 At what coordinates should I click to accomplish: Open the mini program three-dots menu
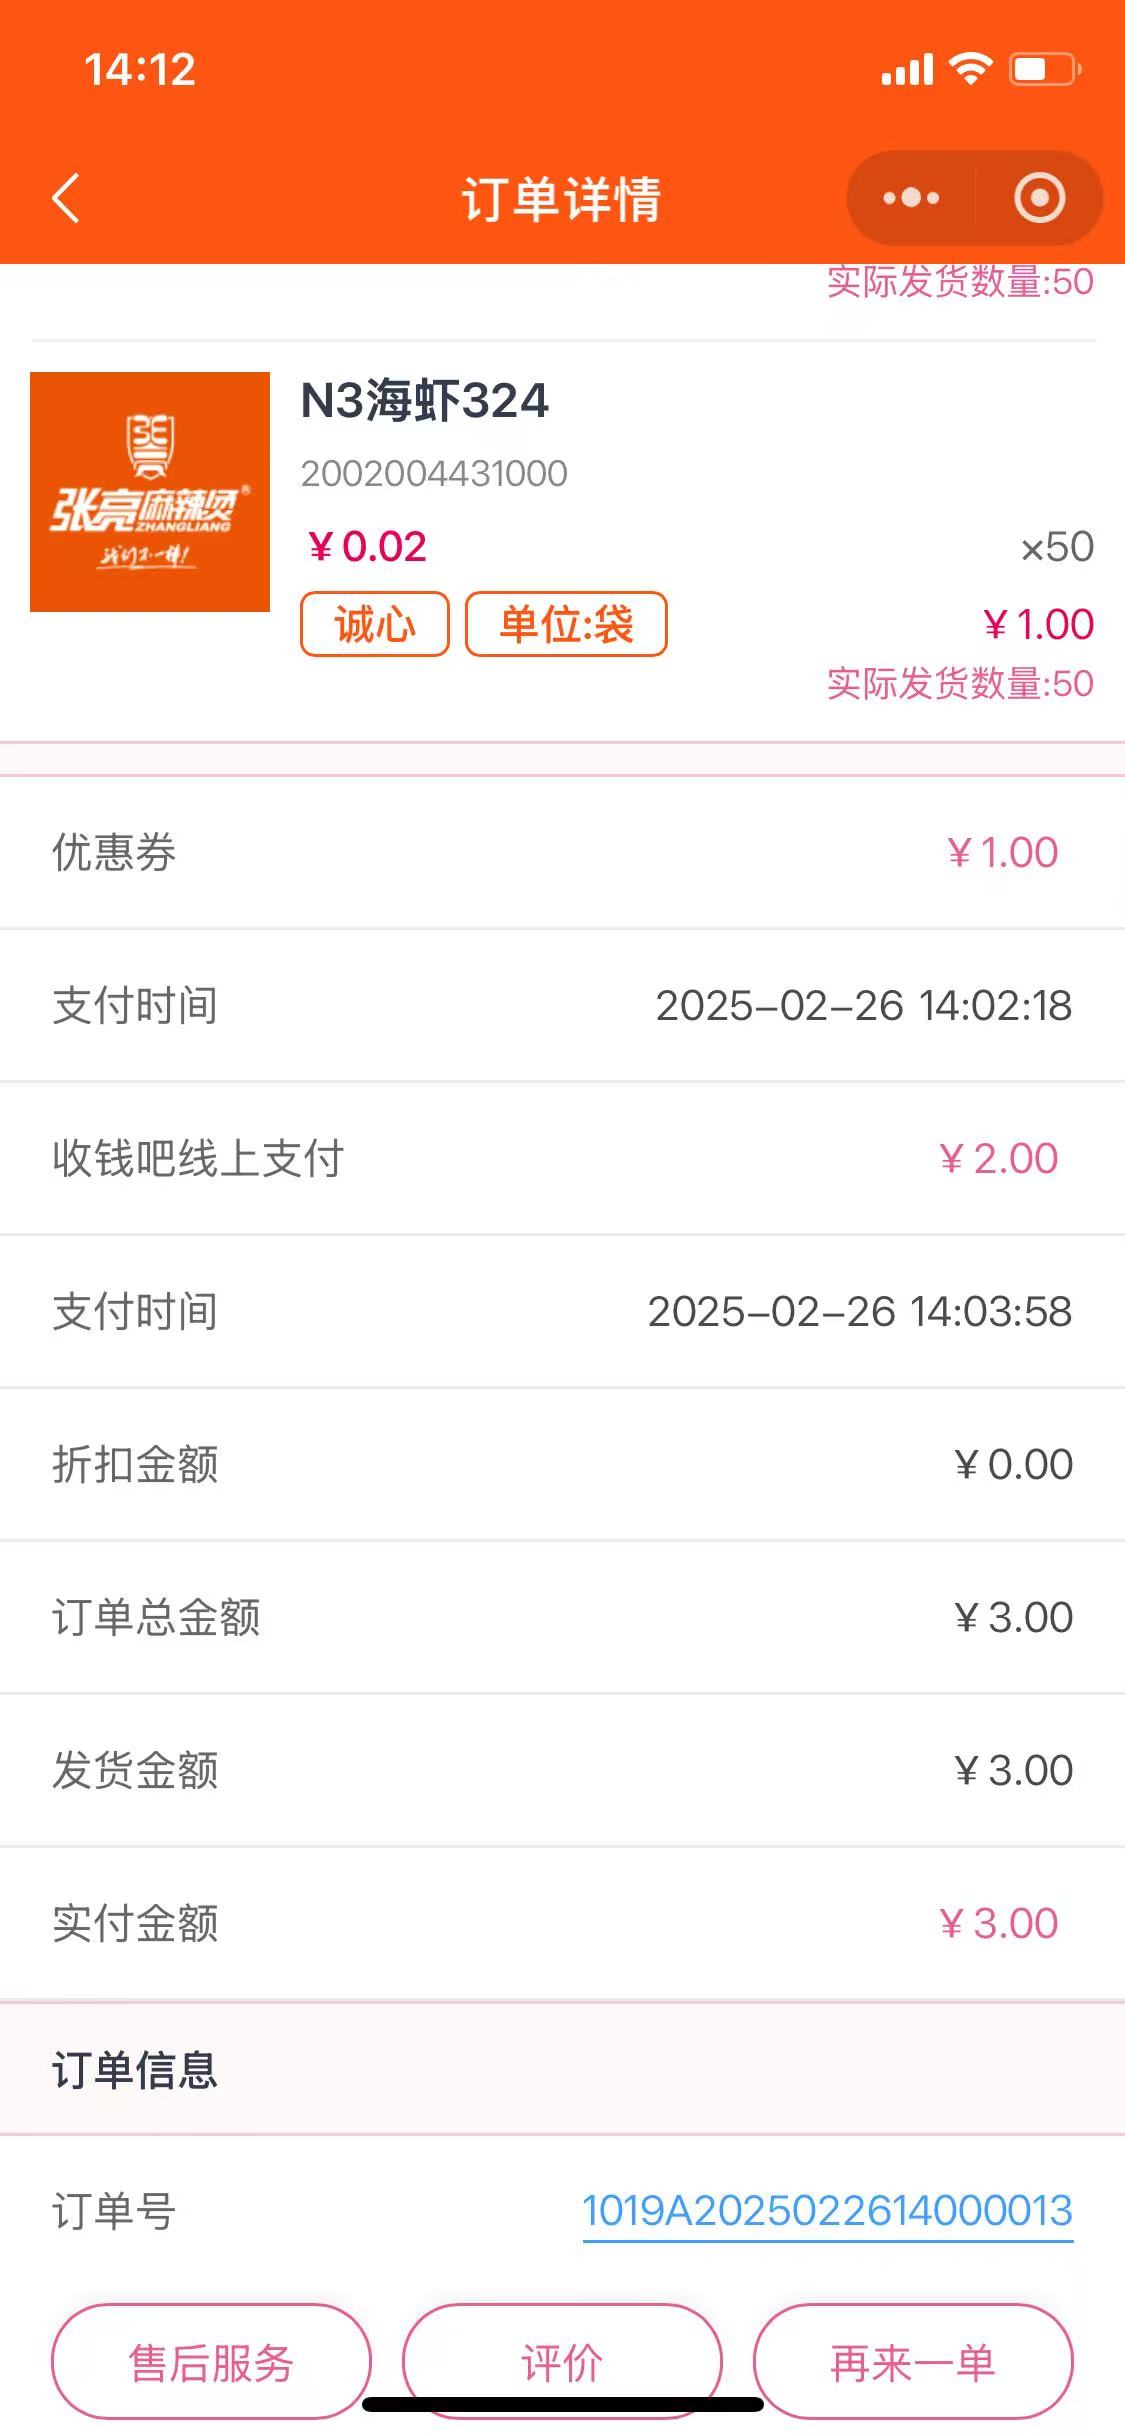pyautogui.click(x=911, y=198)
